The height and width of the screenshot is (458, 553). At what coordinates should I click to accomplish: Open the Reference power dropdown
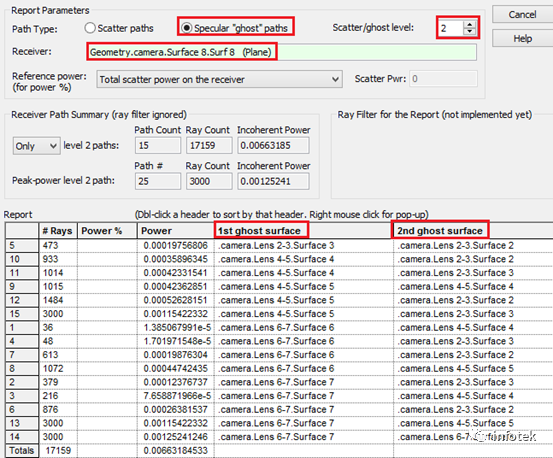tap(219, 79)
